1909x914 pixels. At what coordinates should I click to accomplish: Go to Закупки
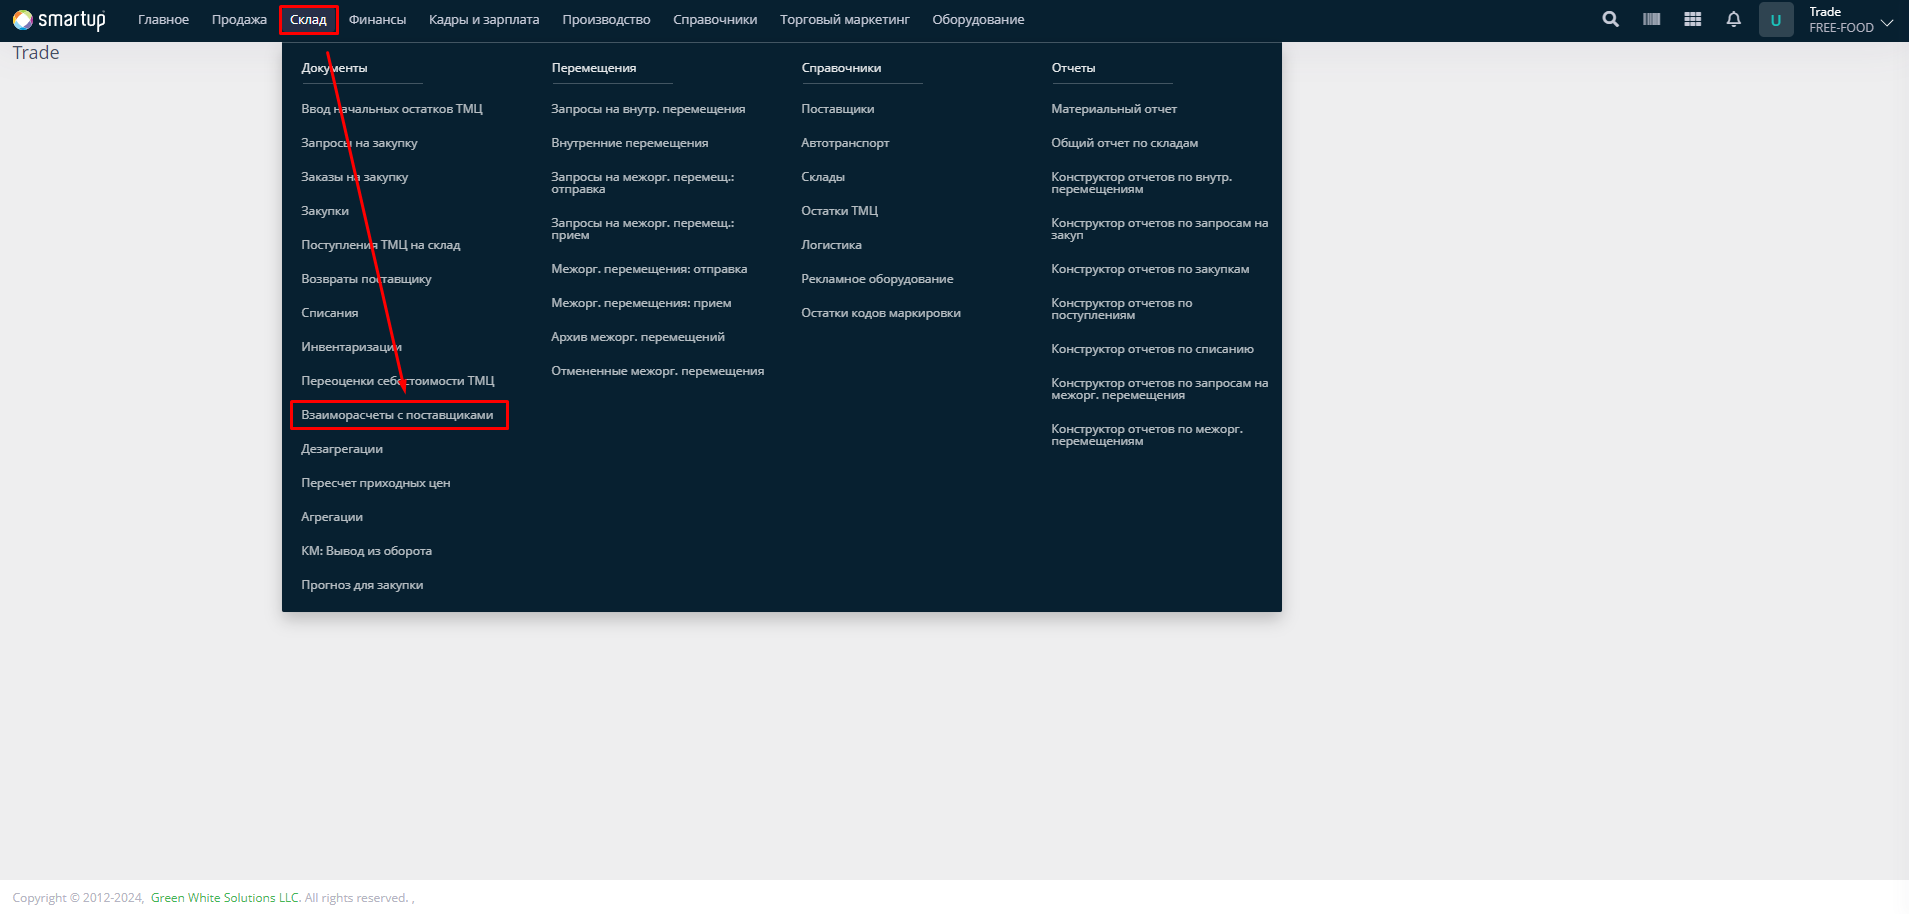coord(325,211)
